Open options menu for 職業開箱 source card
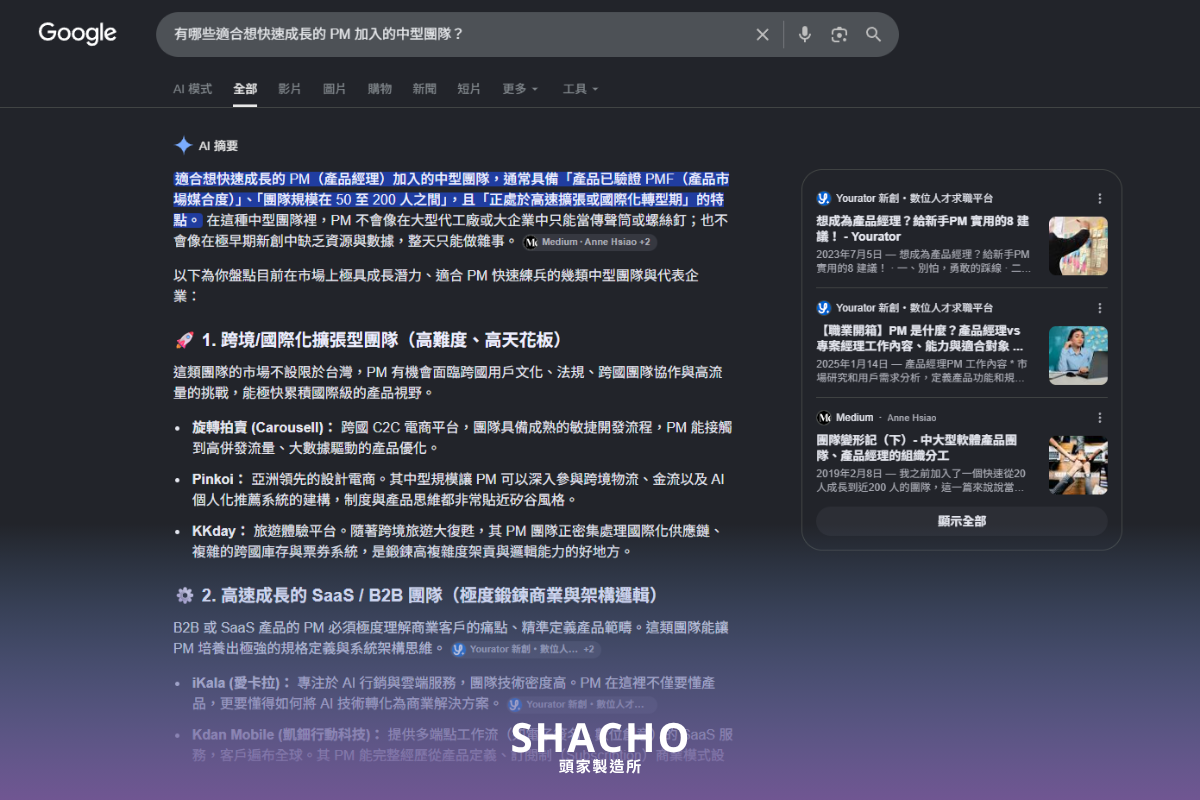1200x800 pixels. click(x=1100, y=308)
